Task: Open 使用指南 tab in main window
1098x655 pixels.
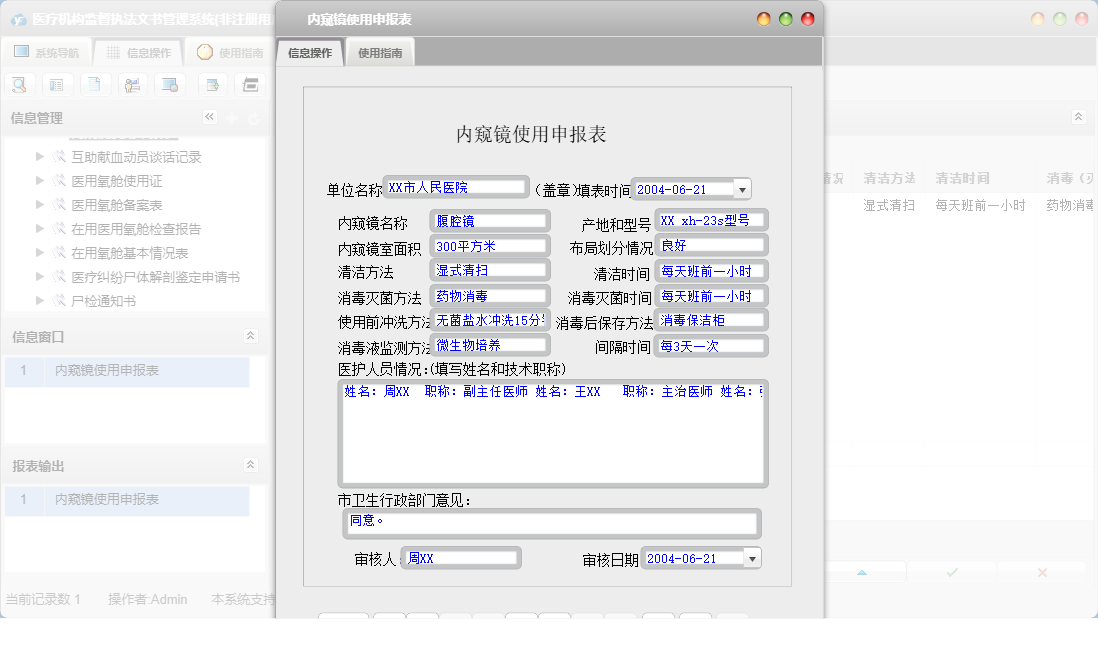Action: tap(230, 53)
